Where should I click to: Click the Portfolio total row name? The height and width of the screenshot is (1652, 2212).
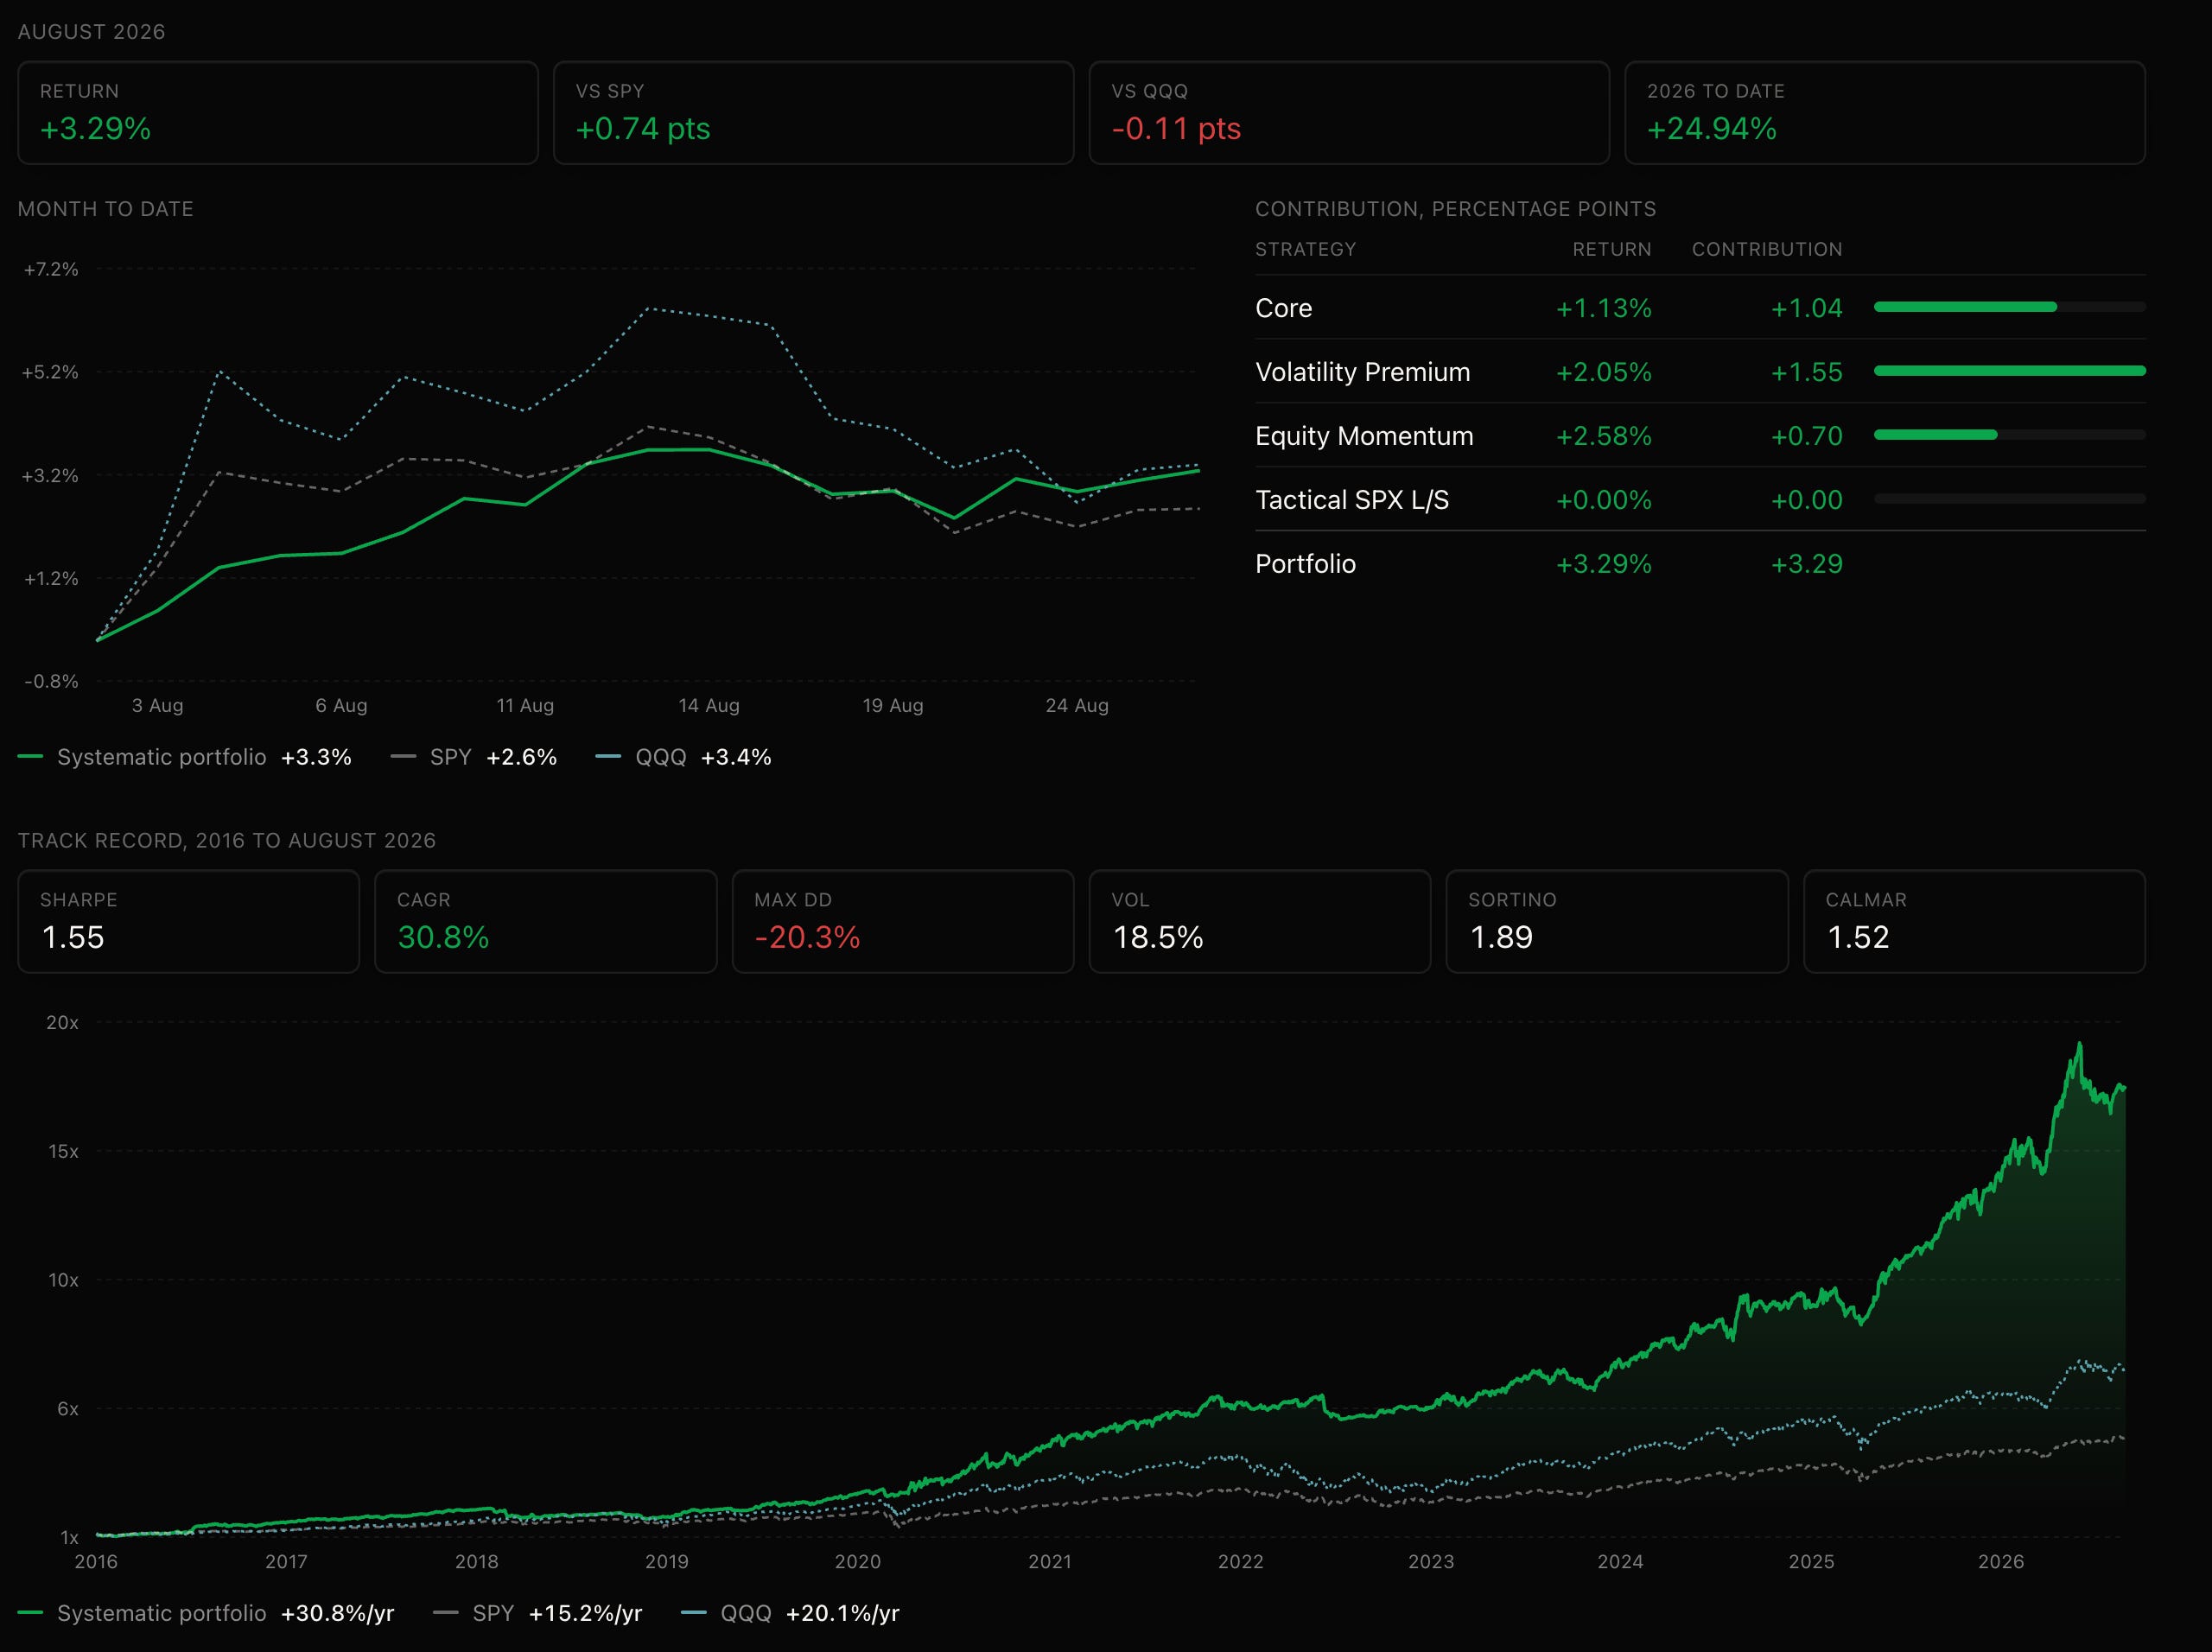tap(1305, 564)
